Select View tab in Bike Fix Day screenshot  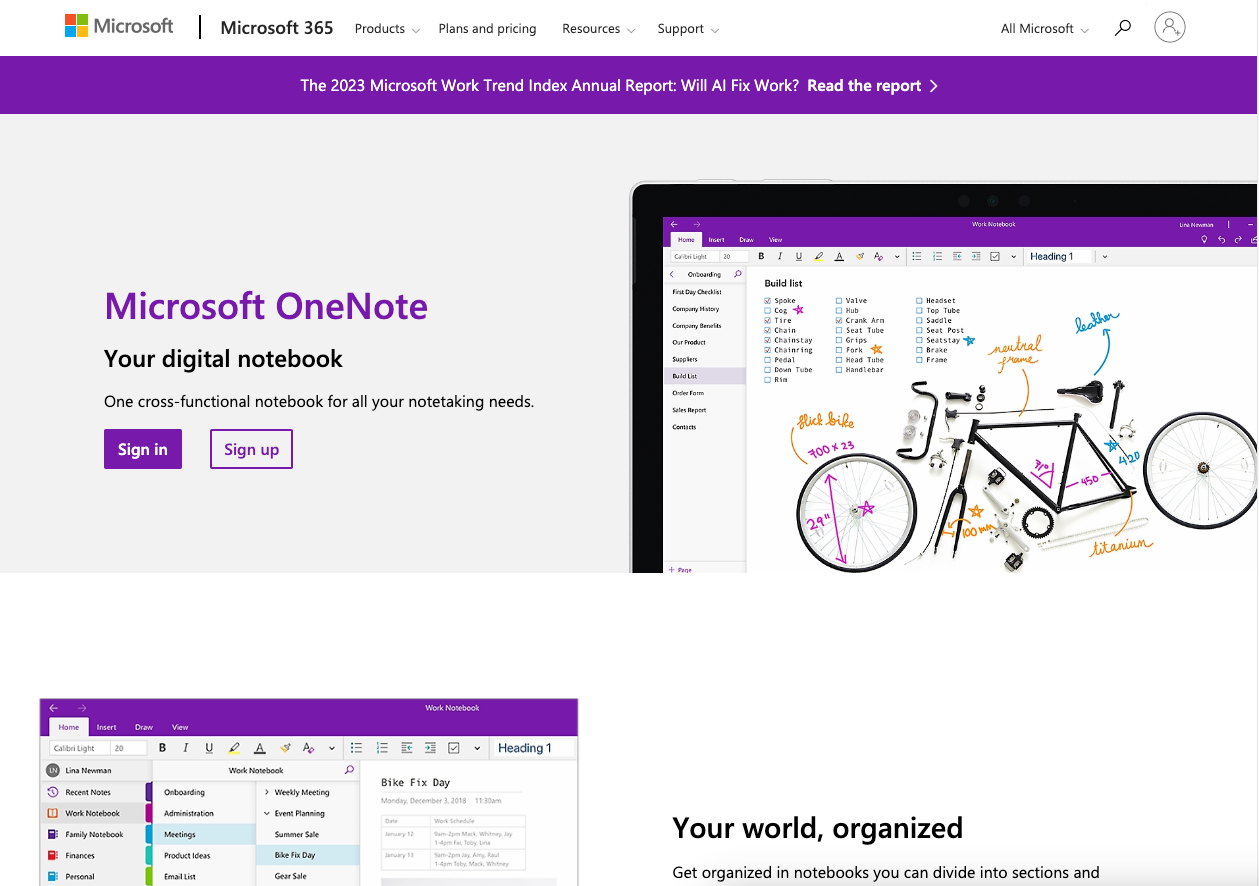click(180, 727)
